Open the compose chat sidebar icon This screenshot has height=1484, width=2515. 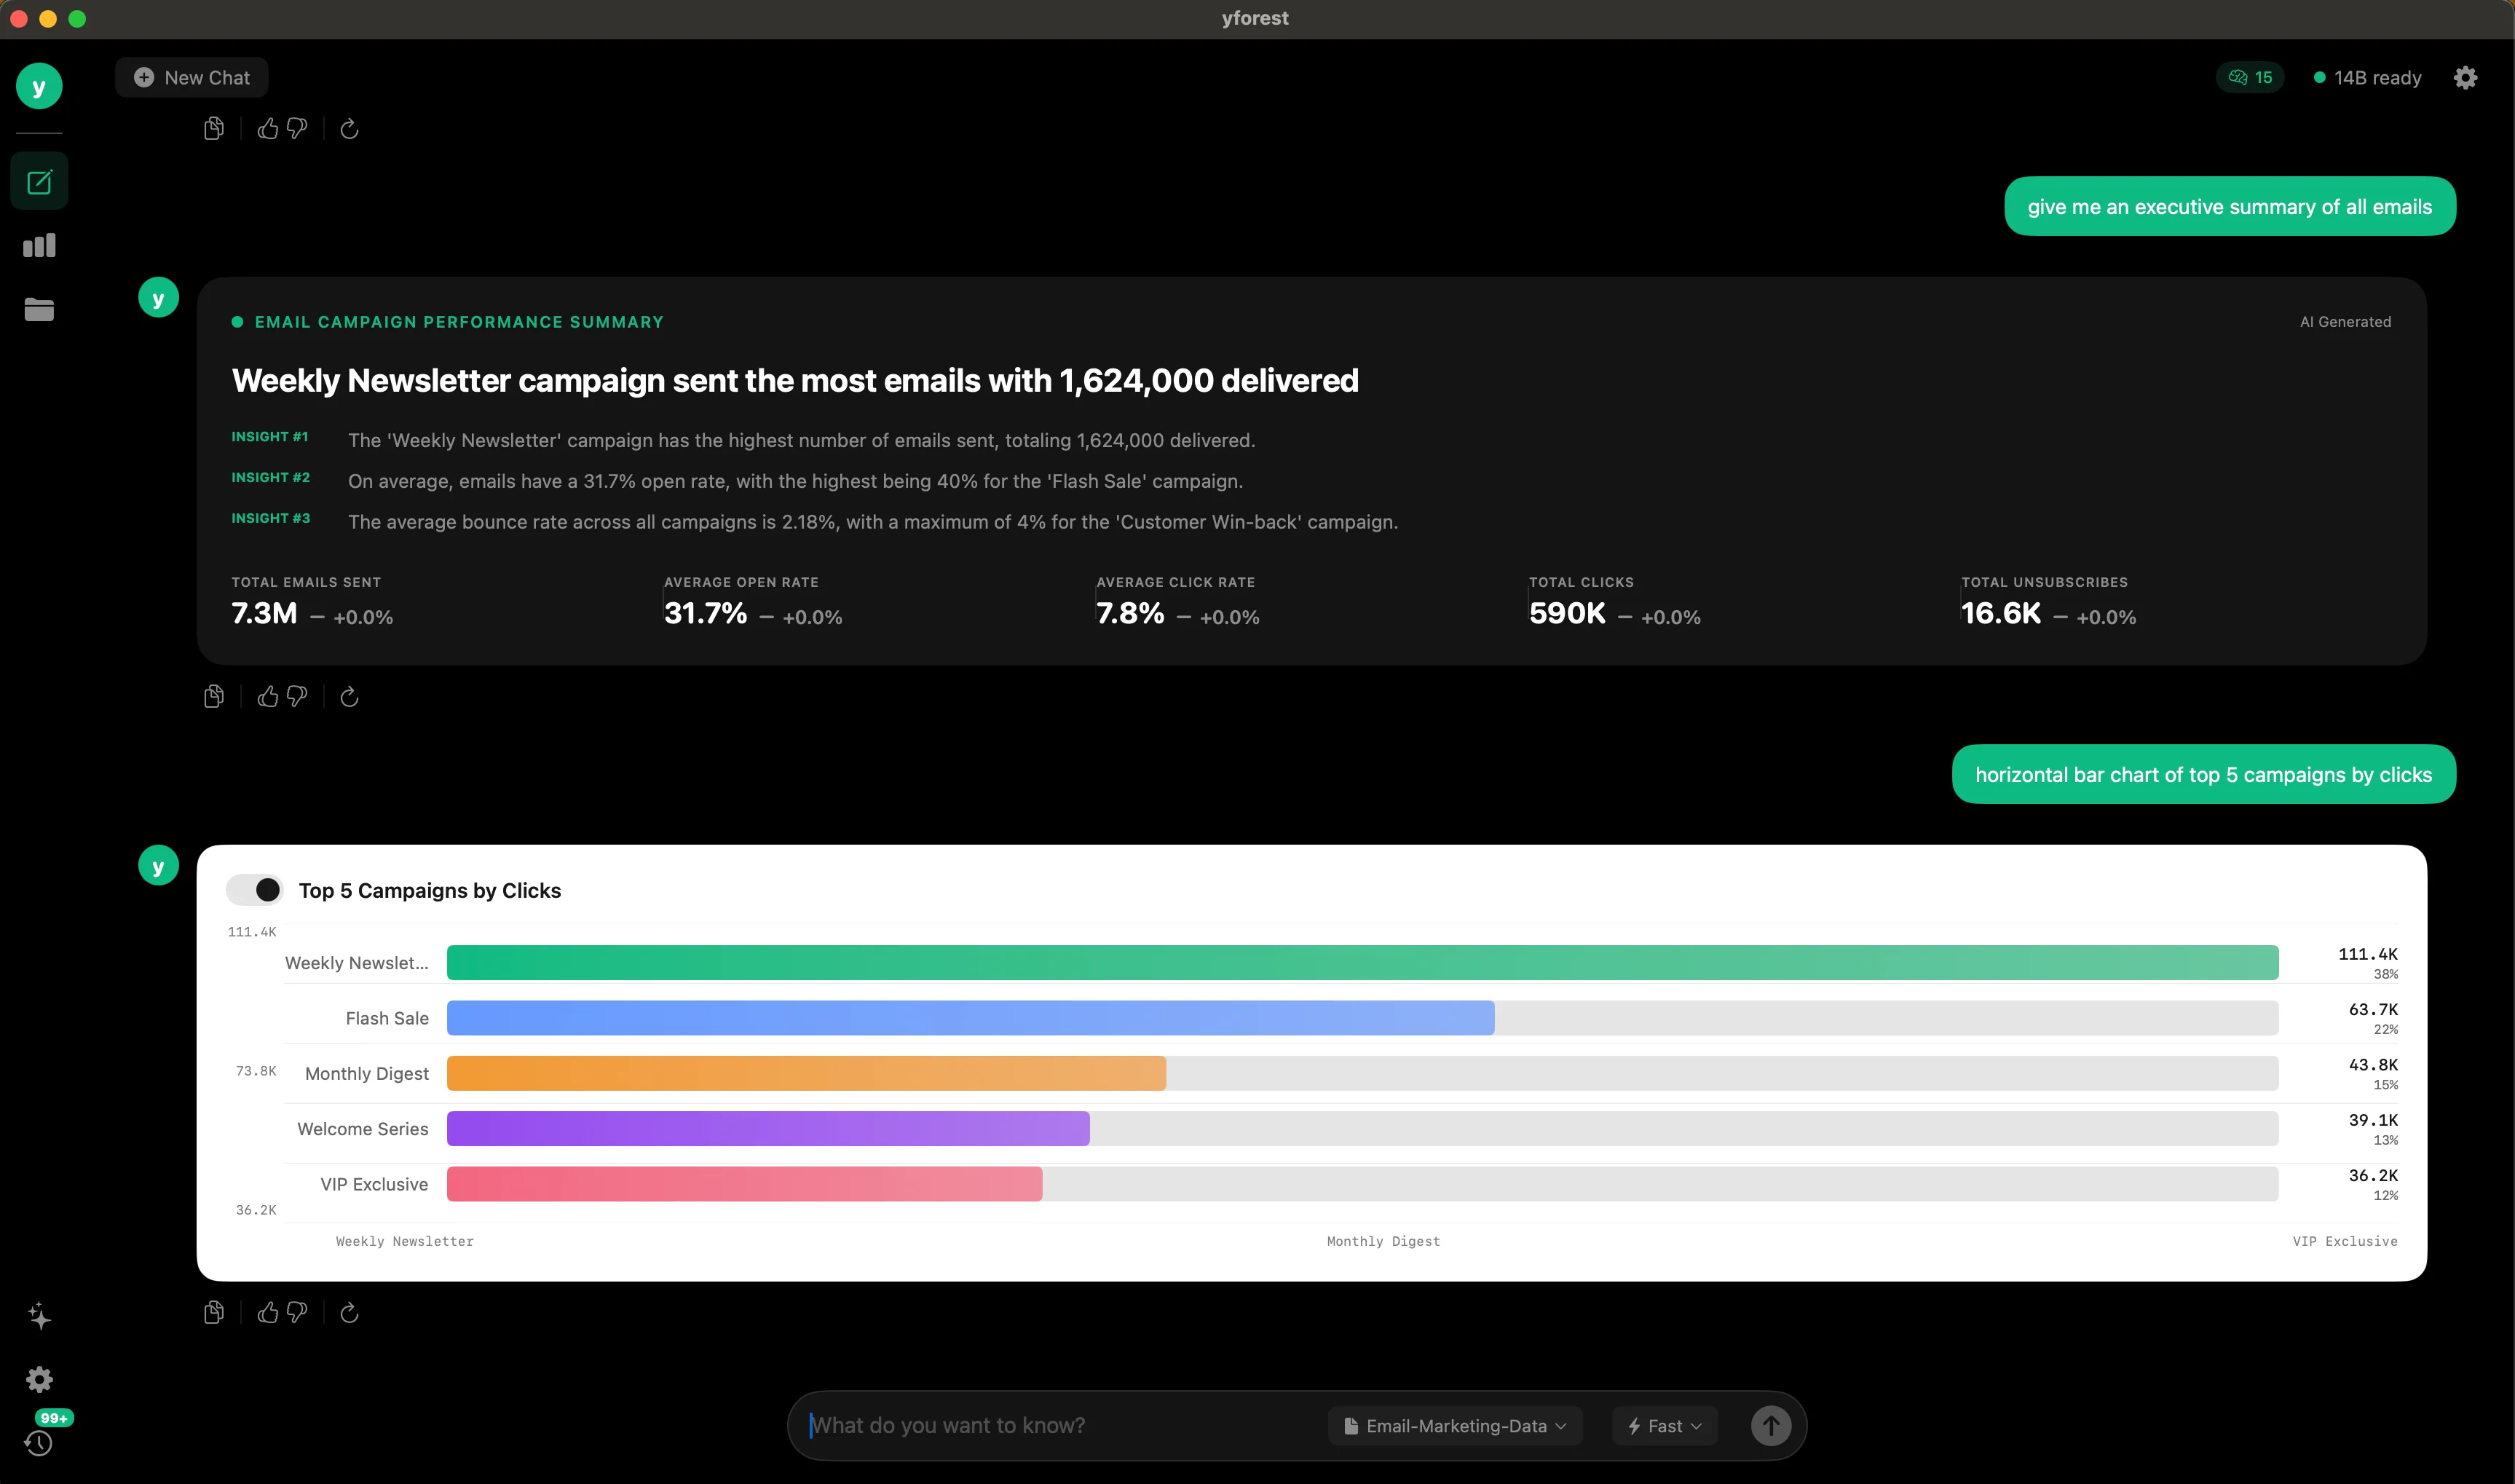(x=39, y=182)
